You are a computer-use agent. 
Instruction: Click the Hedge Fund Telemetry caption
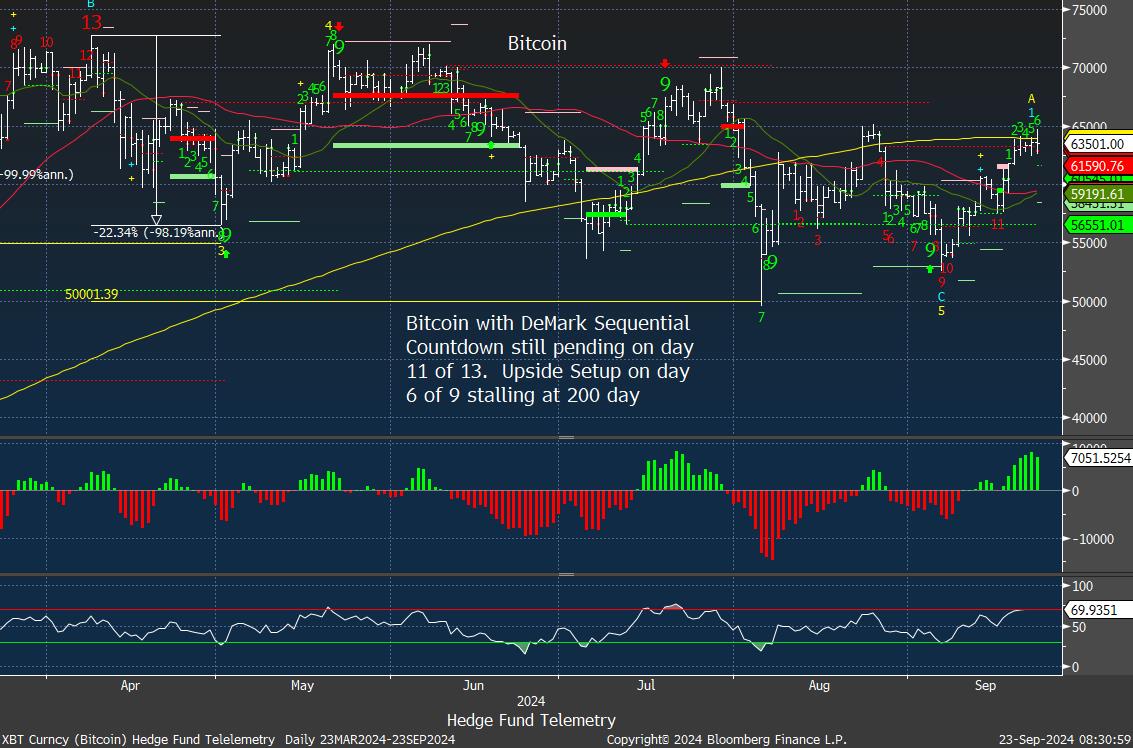pos(531,720)
